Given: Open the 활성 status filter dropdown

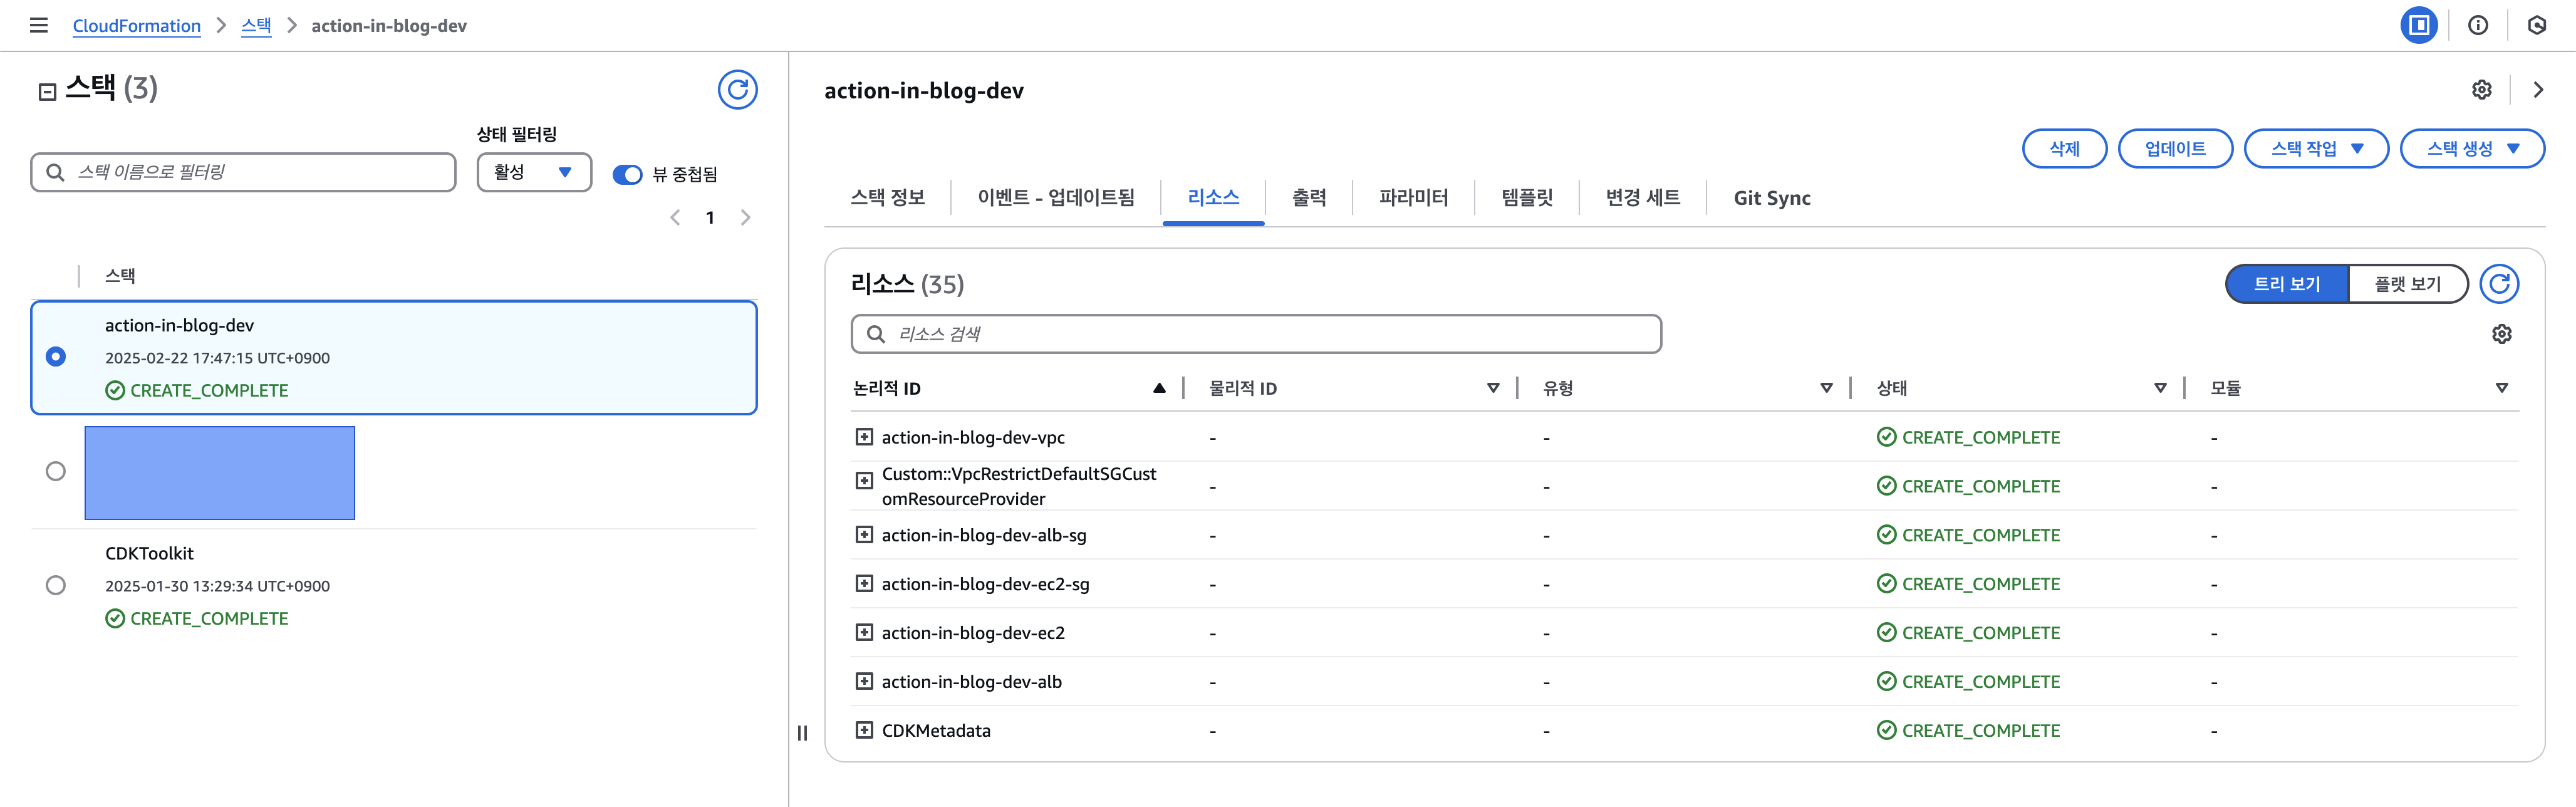Looking at the screenshot, I should [x=533, y=172].
